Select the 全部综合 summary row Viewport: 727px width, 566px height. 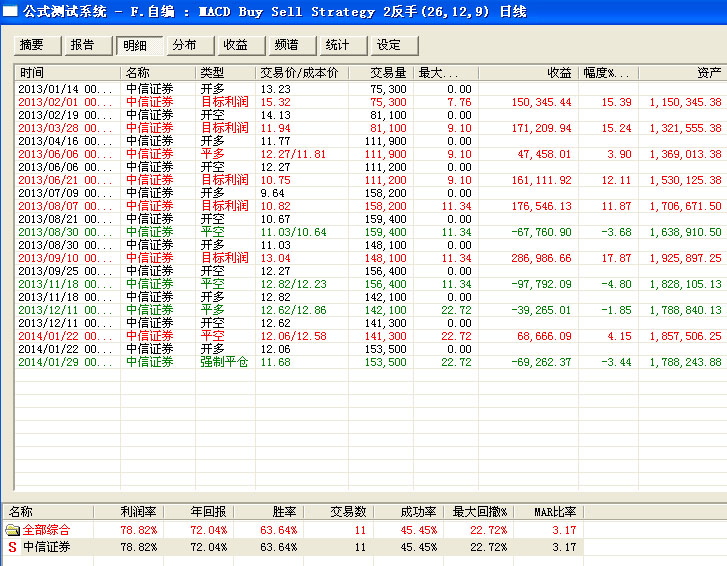pyautogui.click(x=293, y=529)
